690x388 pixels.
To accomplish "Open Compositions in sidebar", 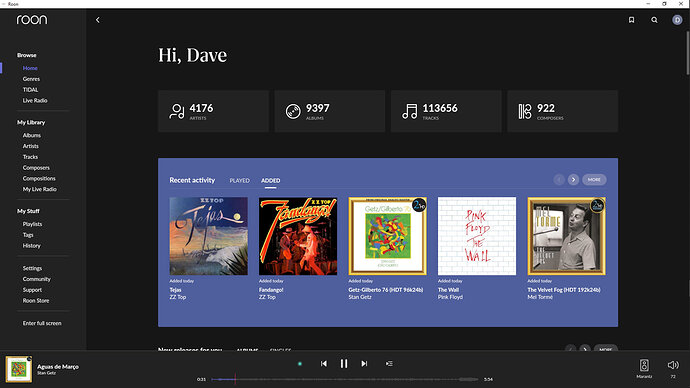I will point(39,178).
